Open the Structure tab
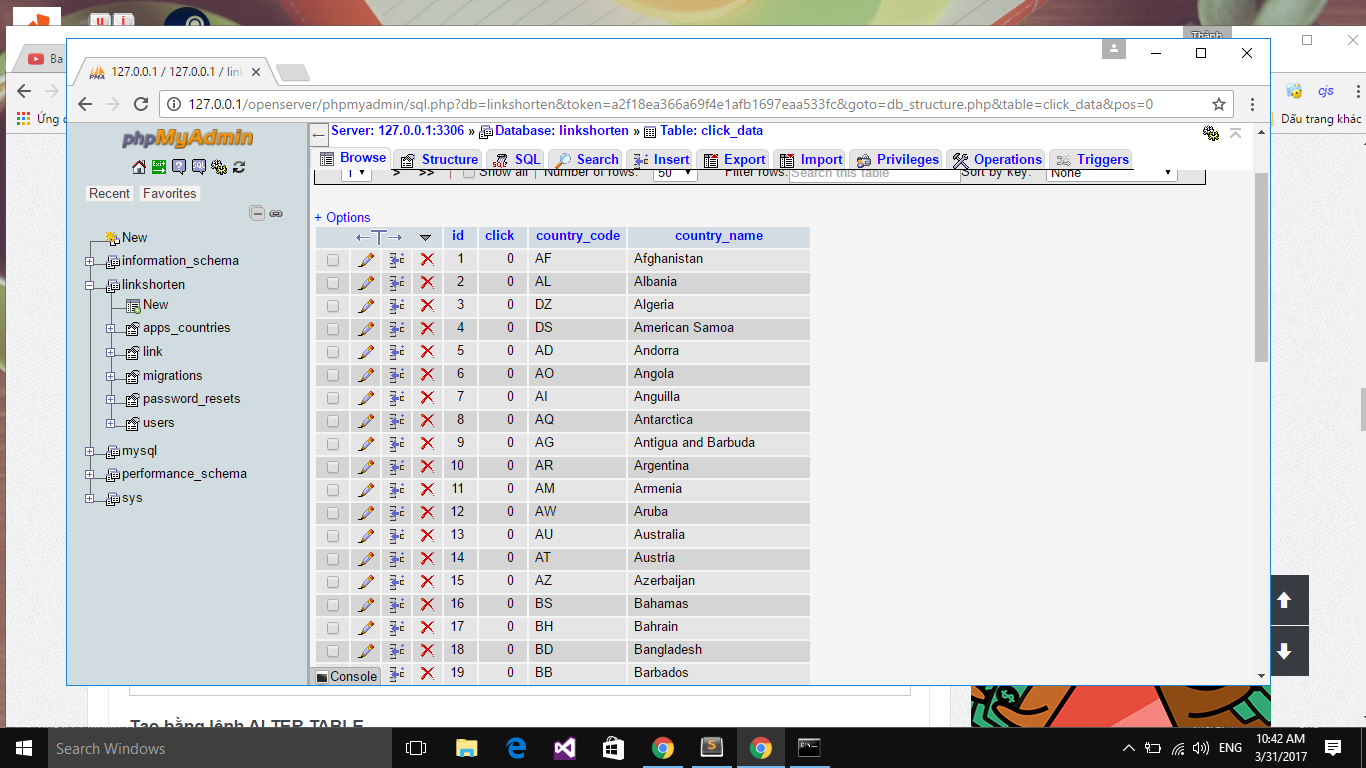1366x768 pixels. click(x=438, y=159)
